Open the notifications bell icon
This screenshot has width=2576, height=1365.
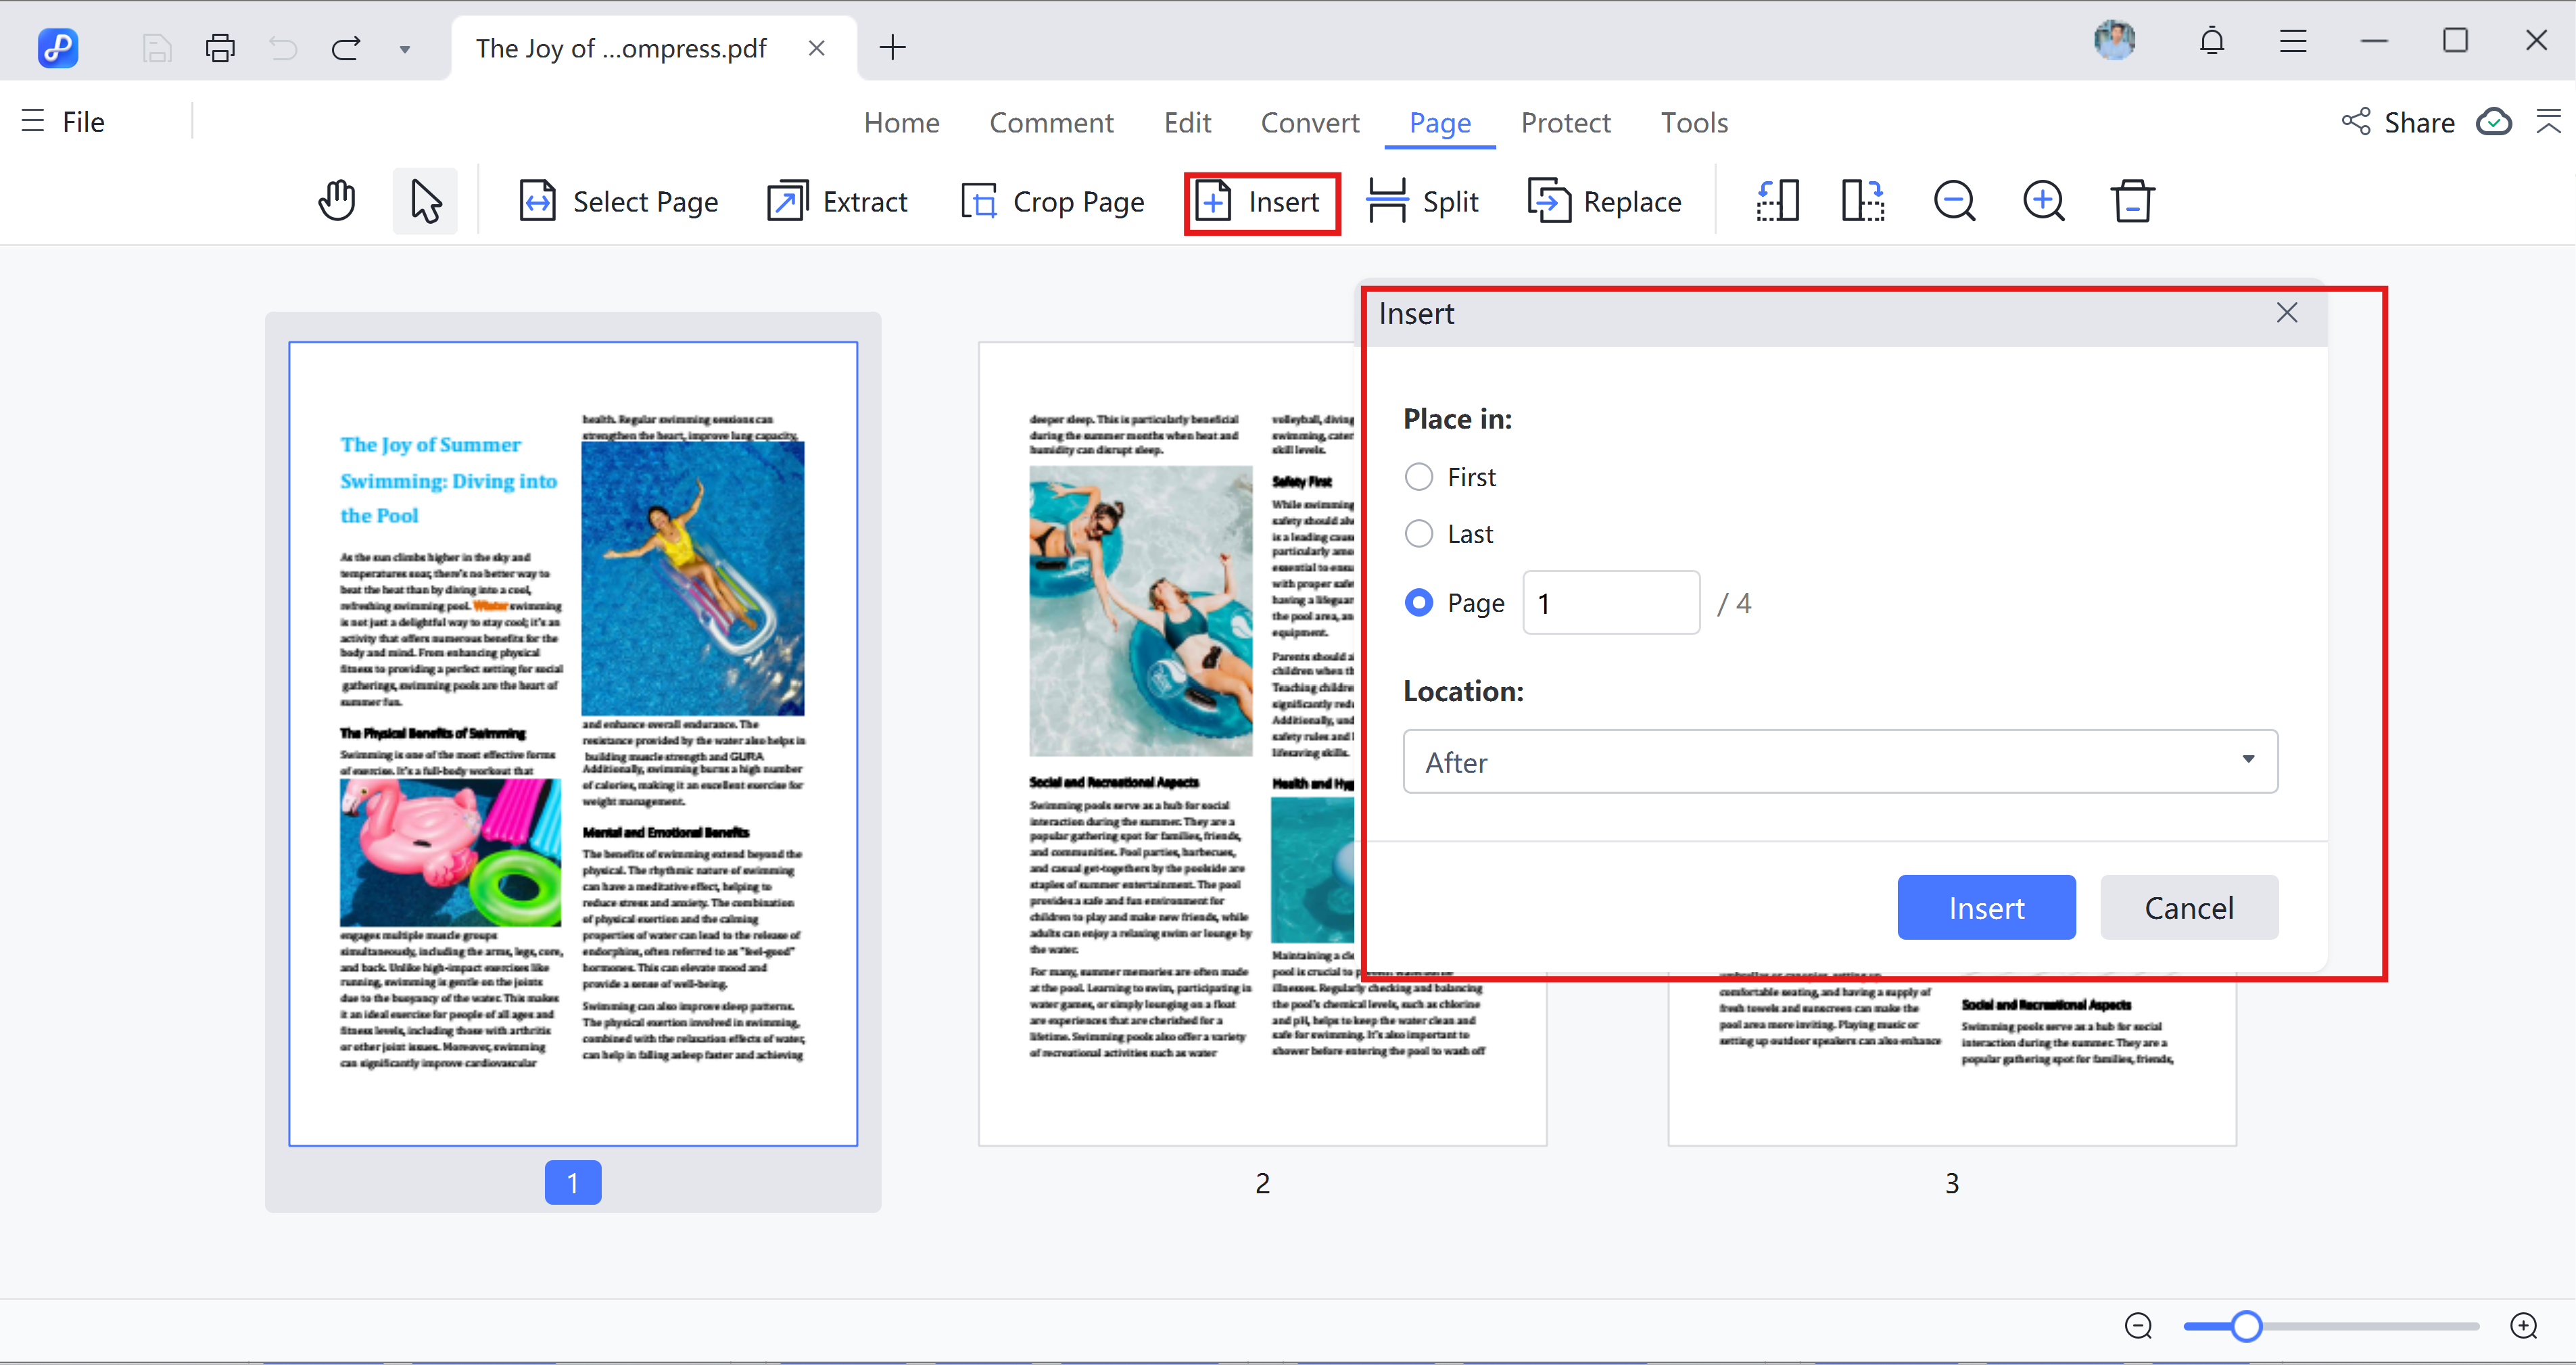pos(2211,42)
